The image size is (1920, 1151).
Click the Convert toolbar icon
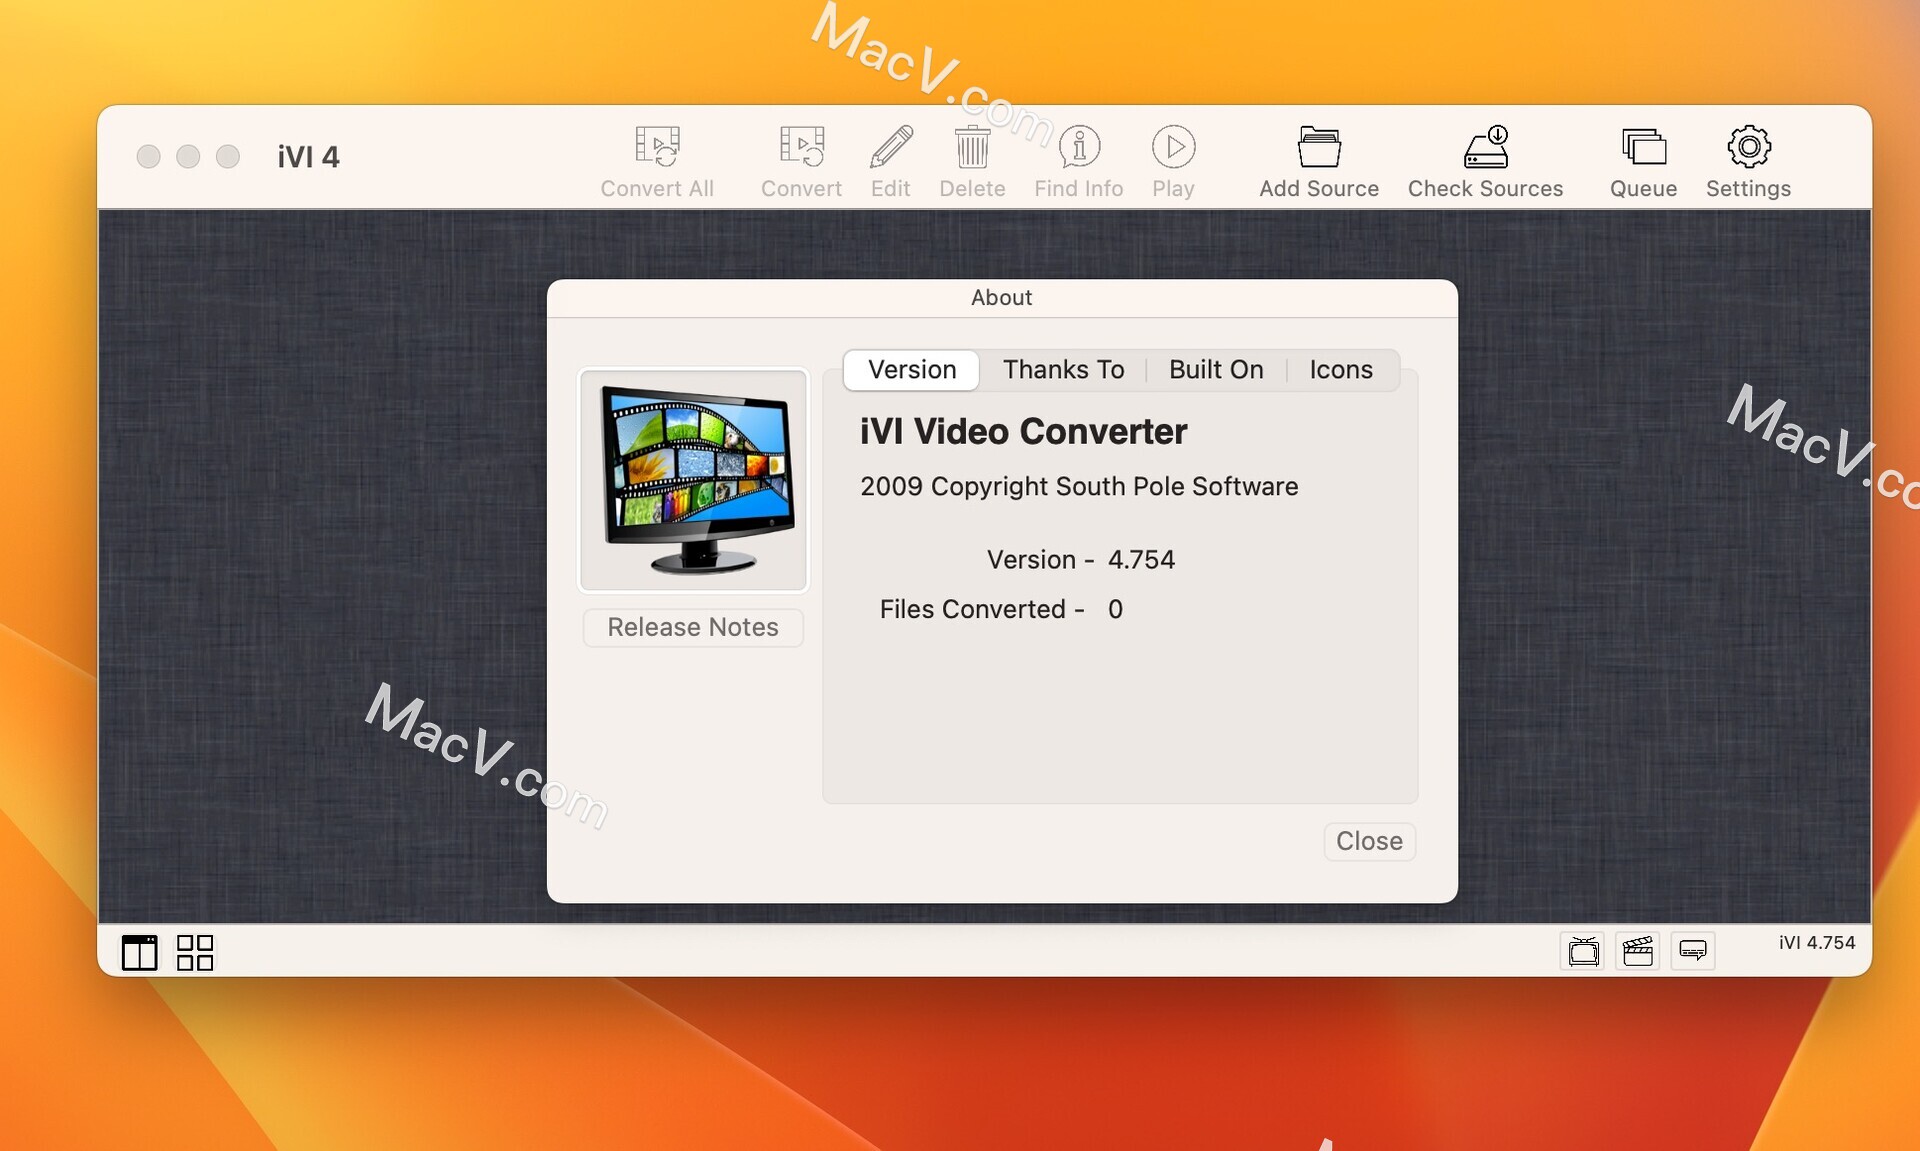point(801,147)
